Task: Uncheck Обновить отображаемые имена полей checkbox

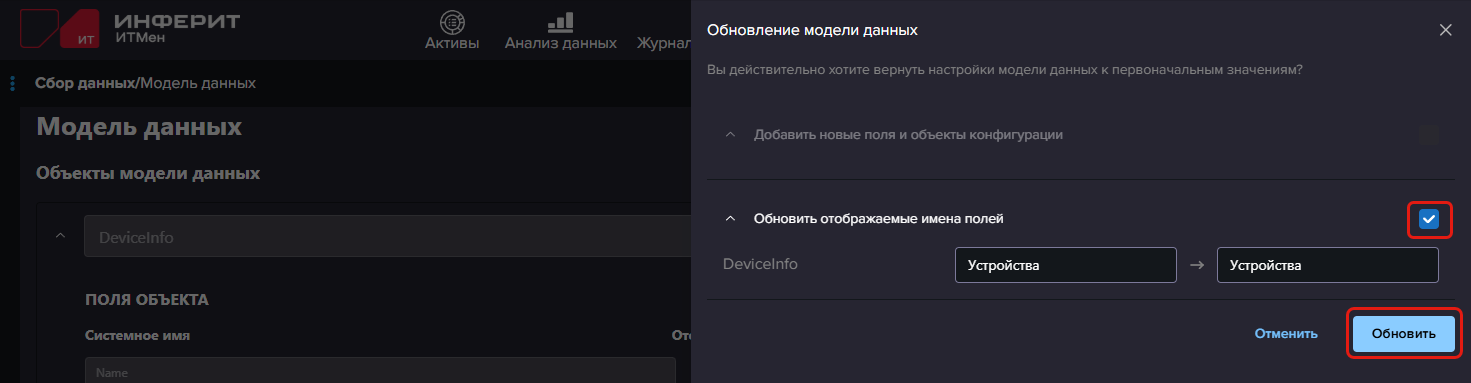Action: click(1429, 219)
